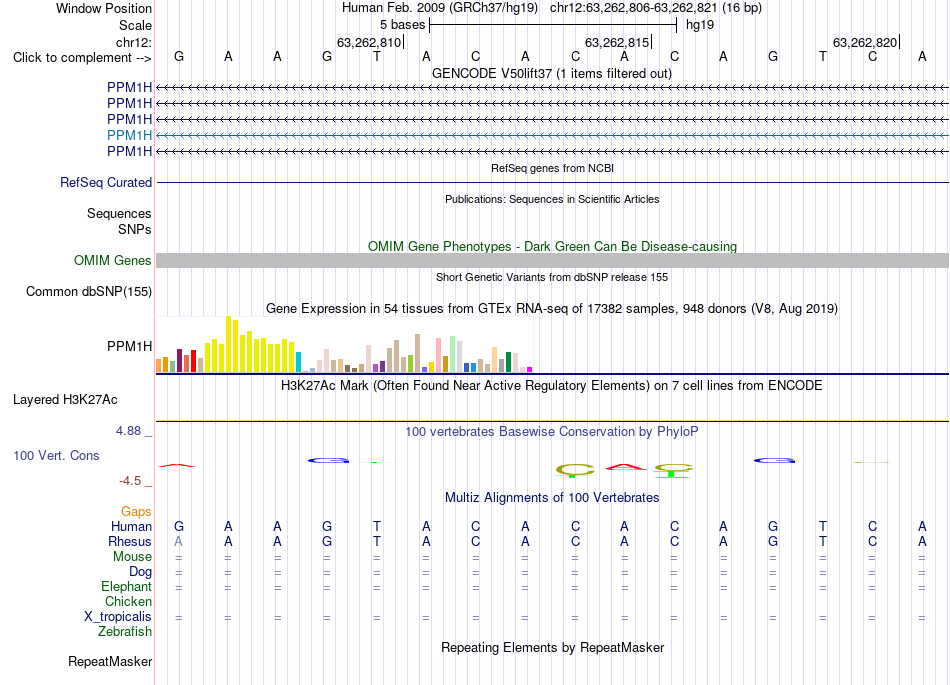Screen dimensions: 950x685
Task: Click the gray OMIM Genes item bar
Action: [552, 260]
